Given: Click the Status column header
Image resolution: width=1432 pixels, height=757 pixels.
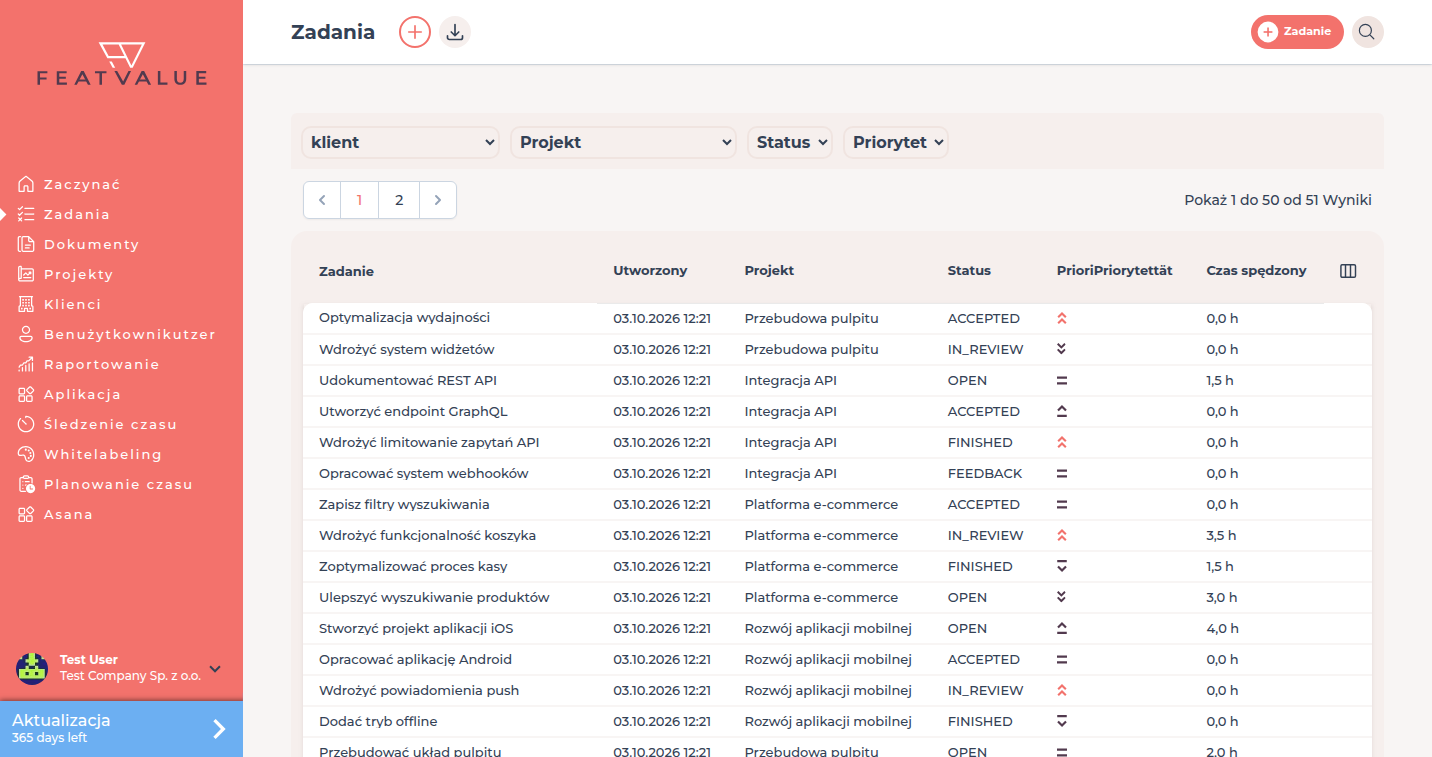Looking at the screenshot, I should click(x=969, y=271).
